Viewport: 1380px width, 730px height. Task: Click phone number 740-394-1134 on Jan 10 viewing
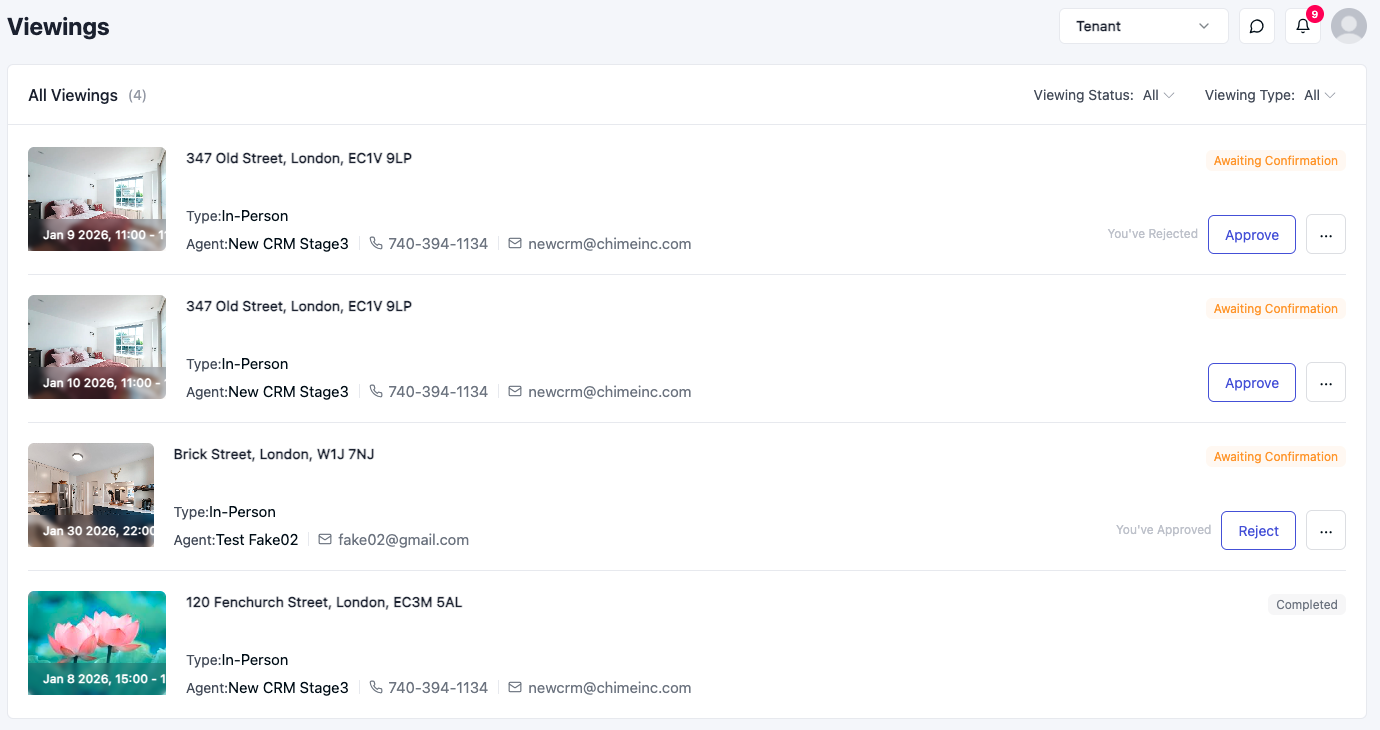pos(438,392)
